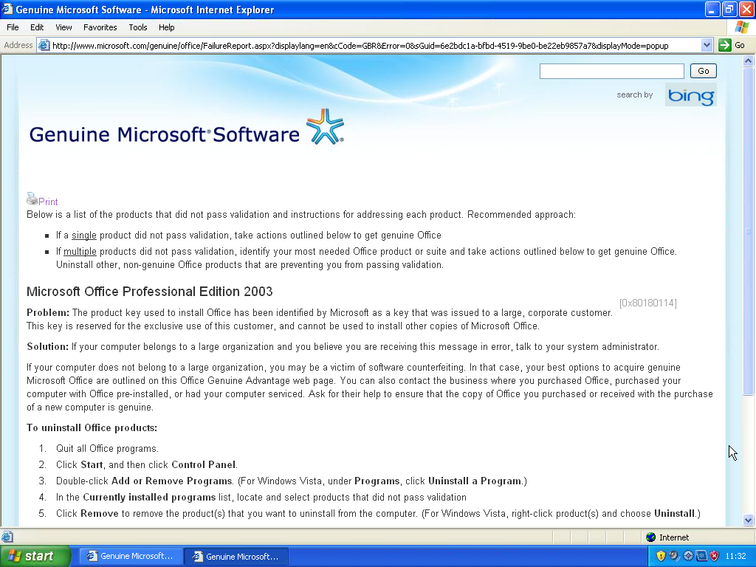This screenshot has width=756, height=567.
Task: Click the scroll down arrow of the page scrollbar
Action: 748,520
